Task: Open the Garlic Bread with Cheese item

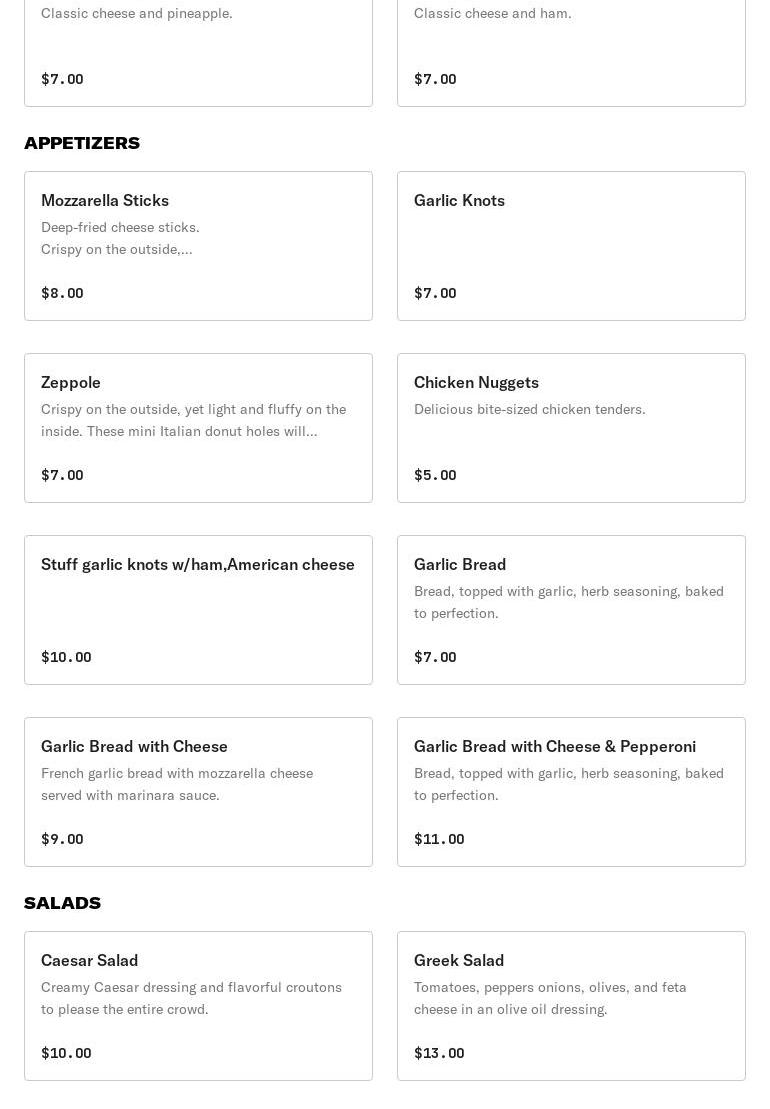Action: pyautogui.click(x=198, y=791)
